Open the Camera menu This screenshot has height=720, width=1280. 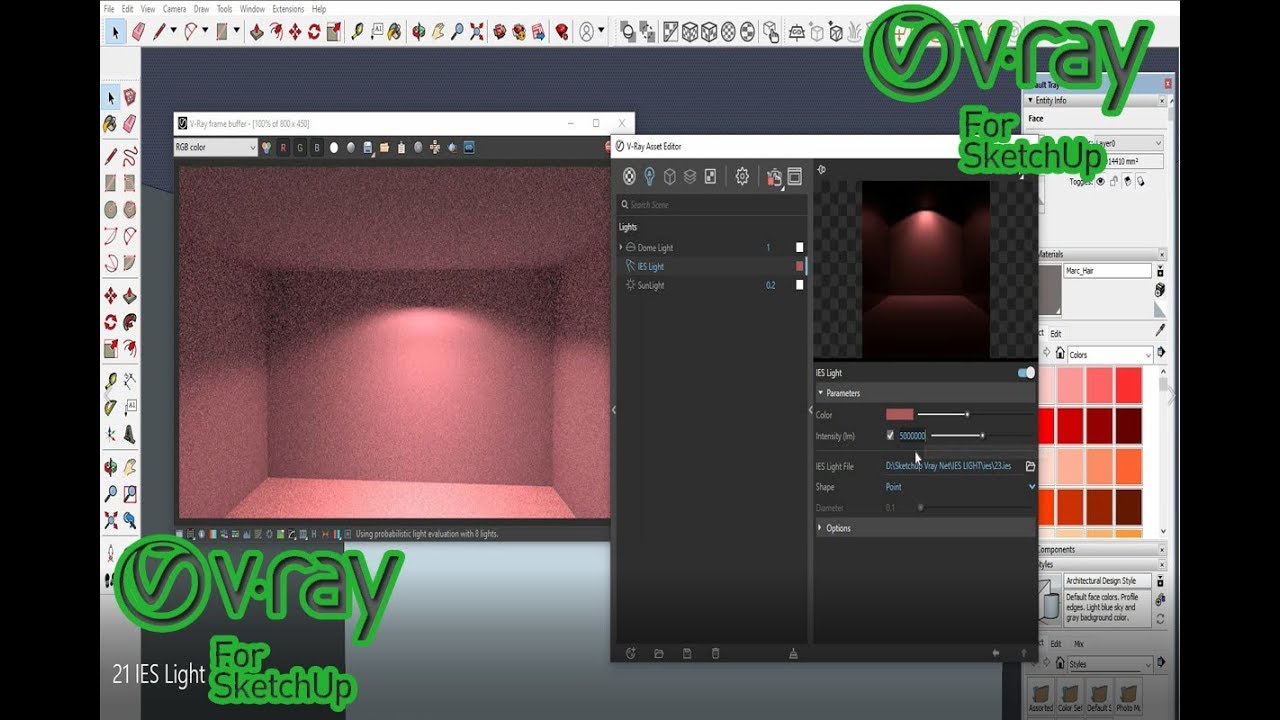(x=174, y=9)
